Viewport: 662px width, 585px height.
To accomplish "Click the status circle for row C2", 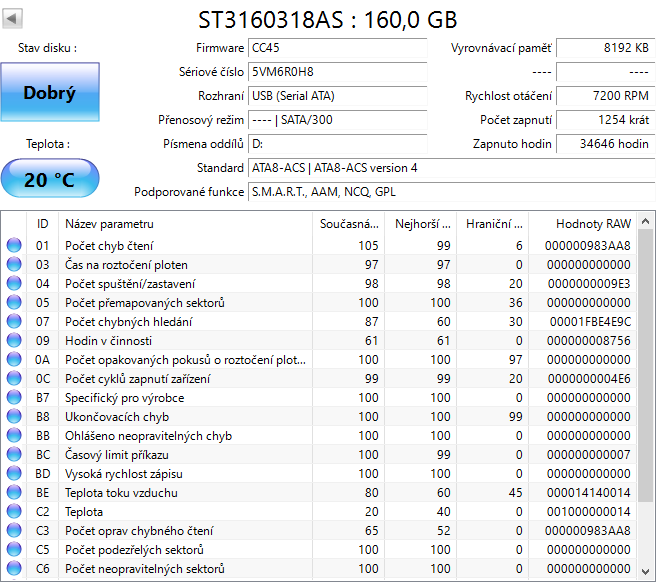I will (x=14, y=511).
